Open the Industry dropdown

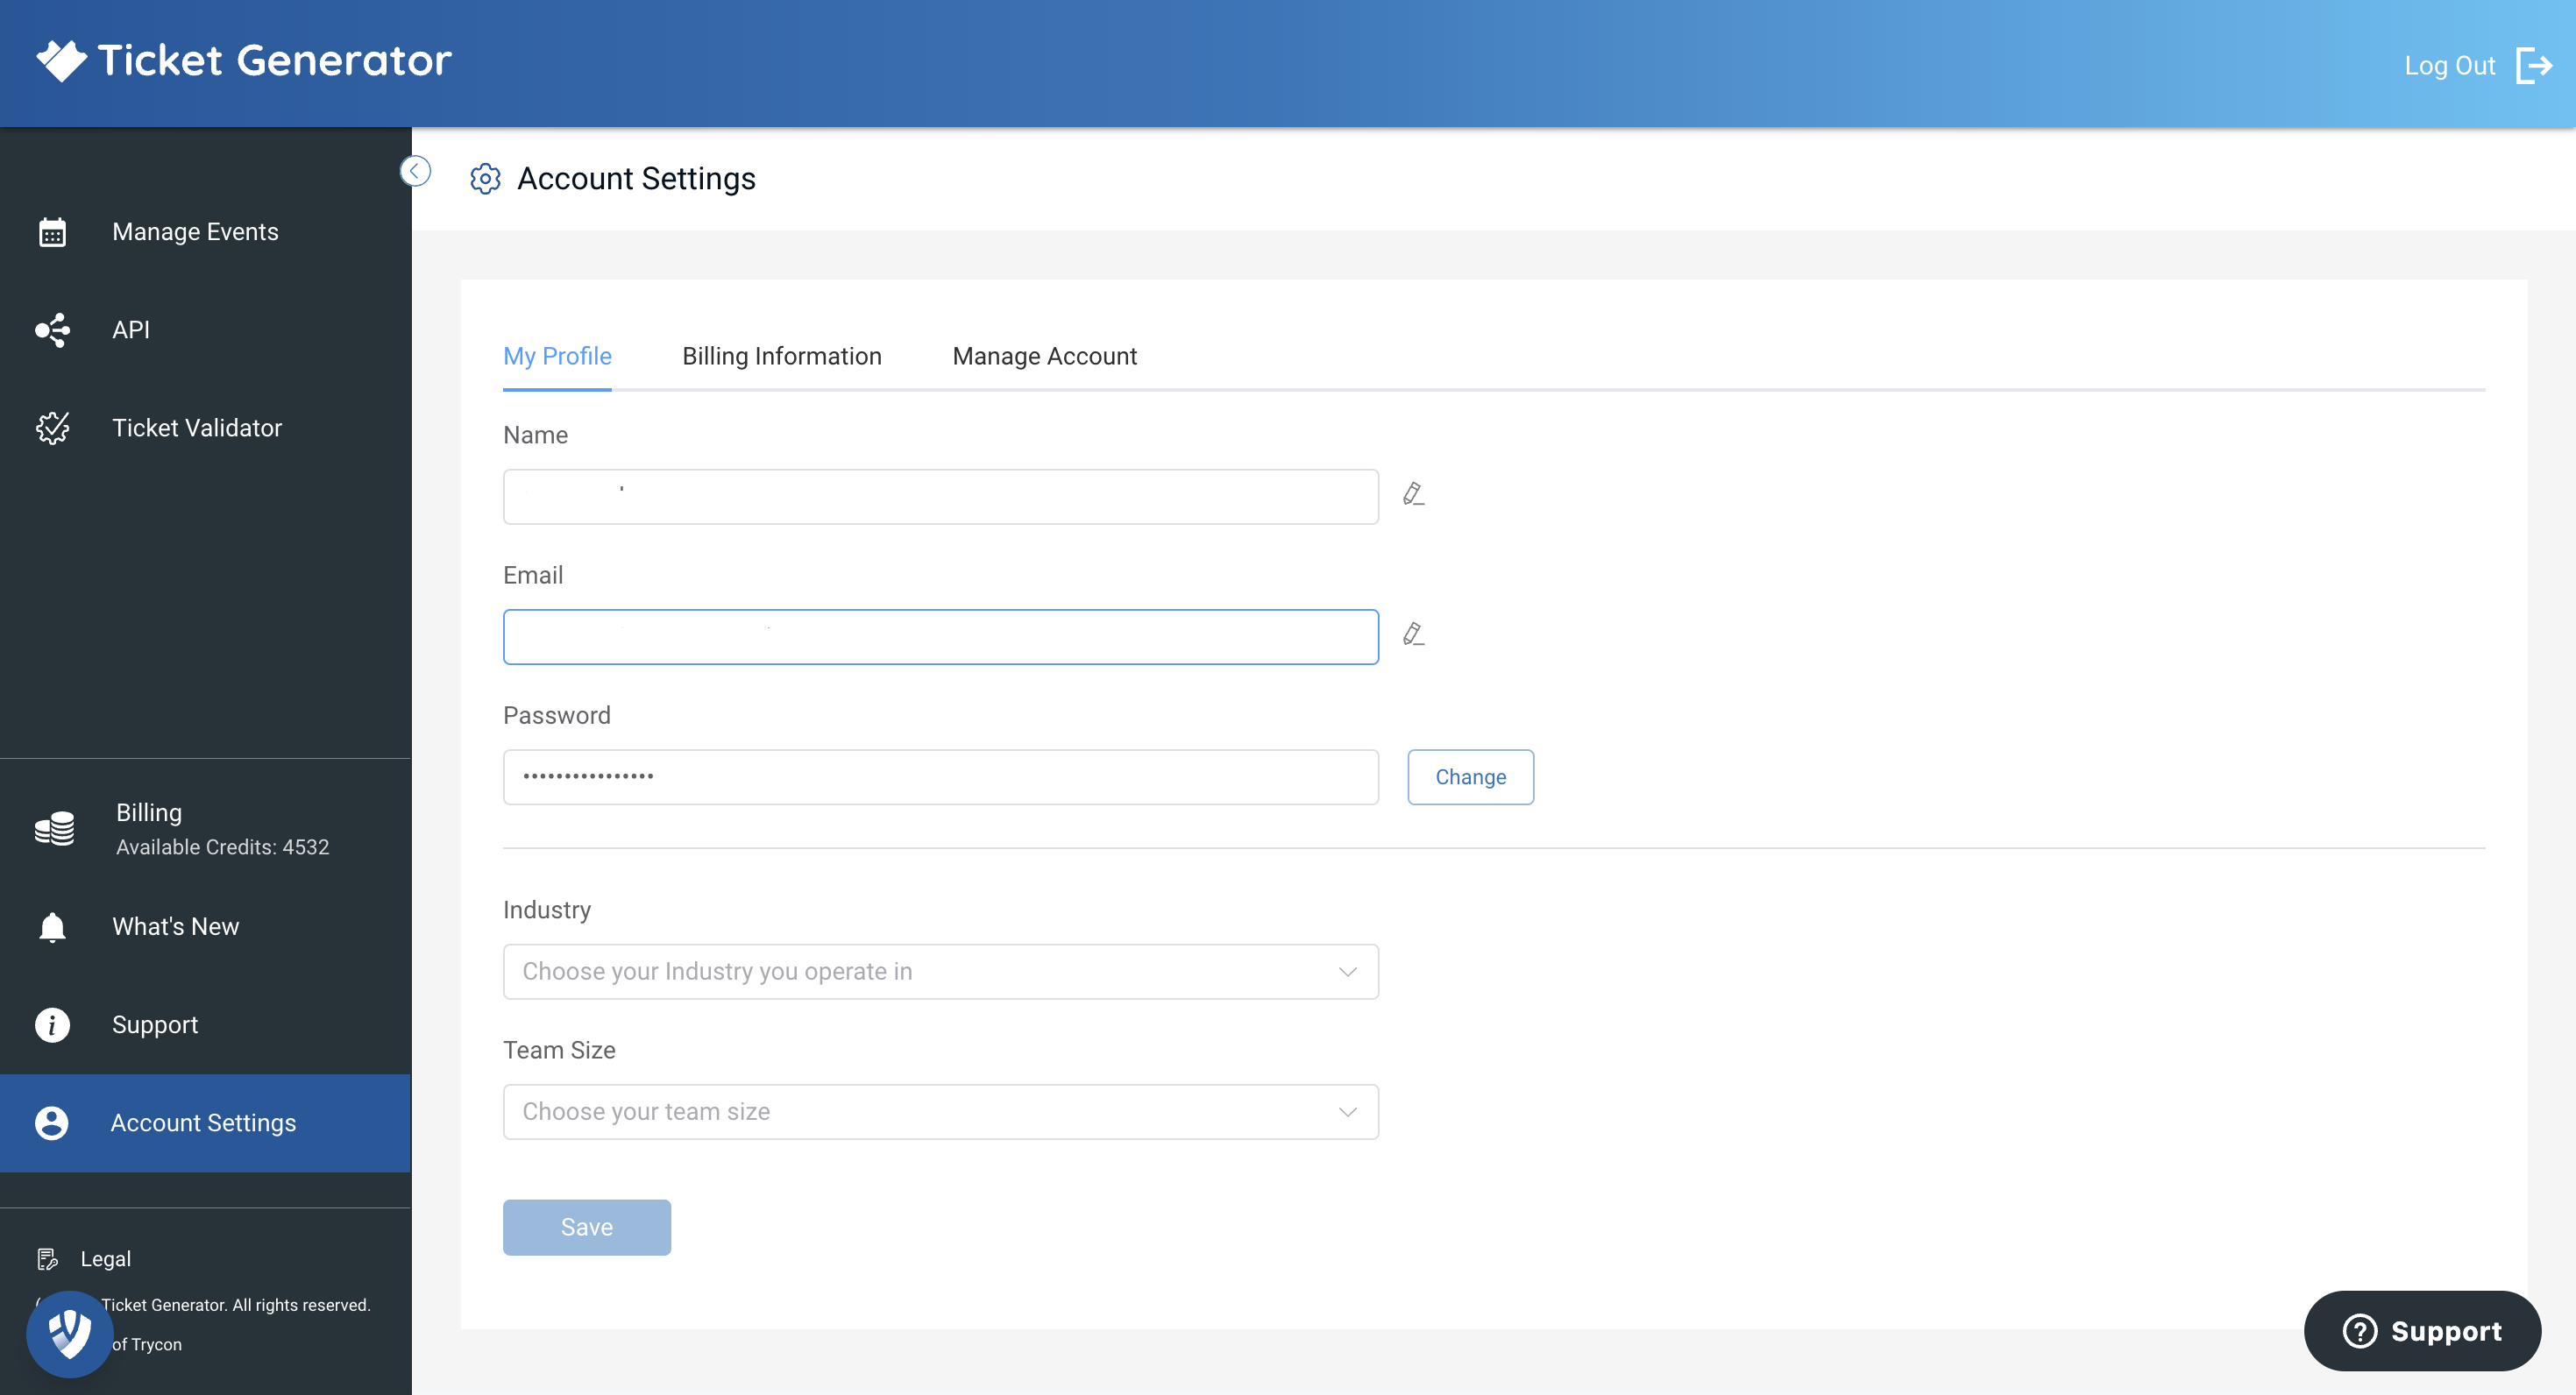point(940,972)
